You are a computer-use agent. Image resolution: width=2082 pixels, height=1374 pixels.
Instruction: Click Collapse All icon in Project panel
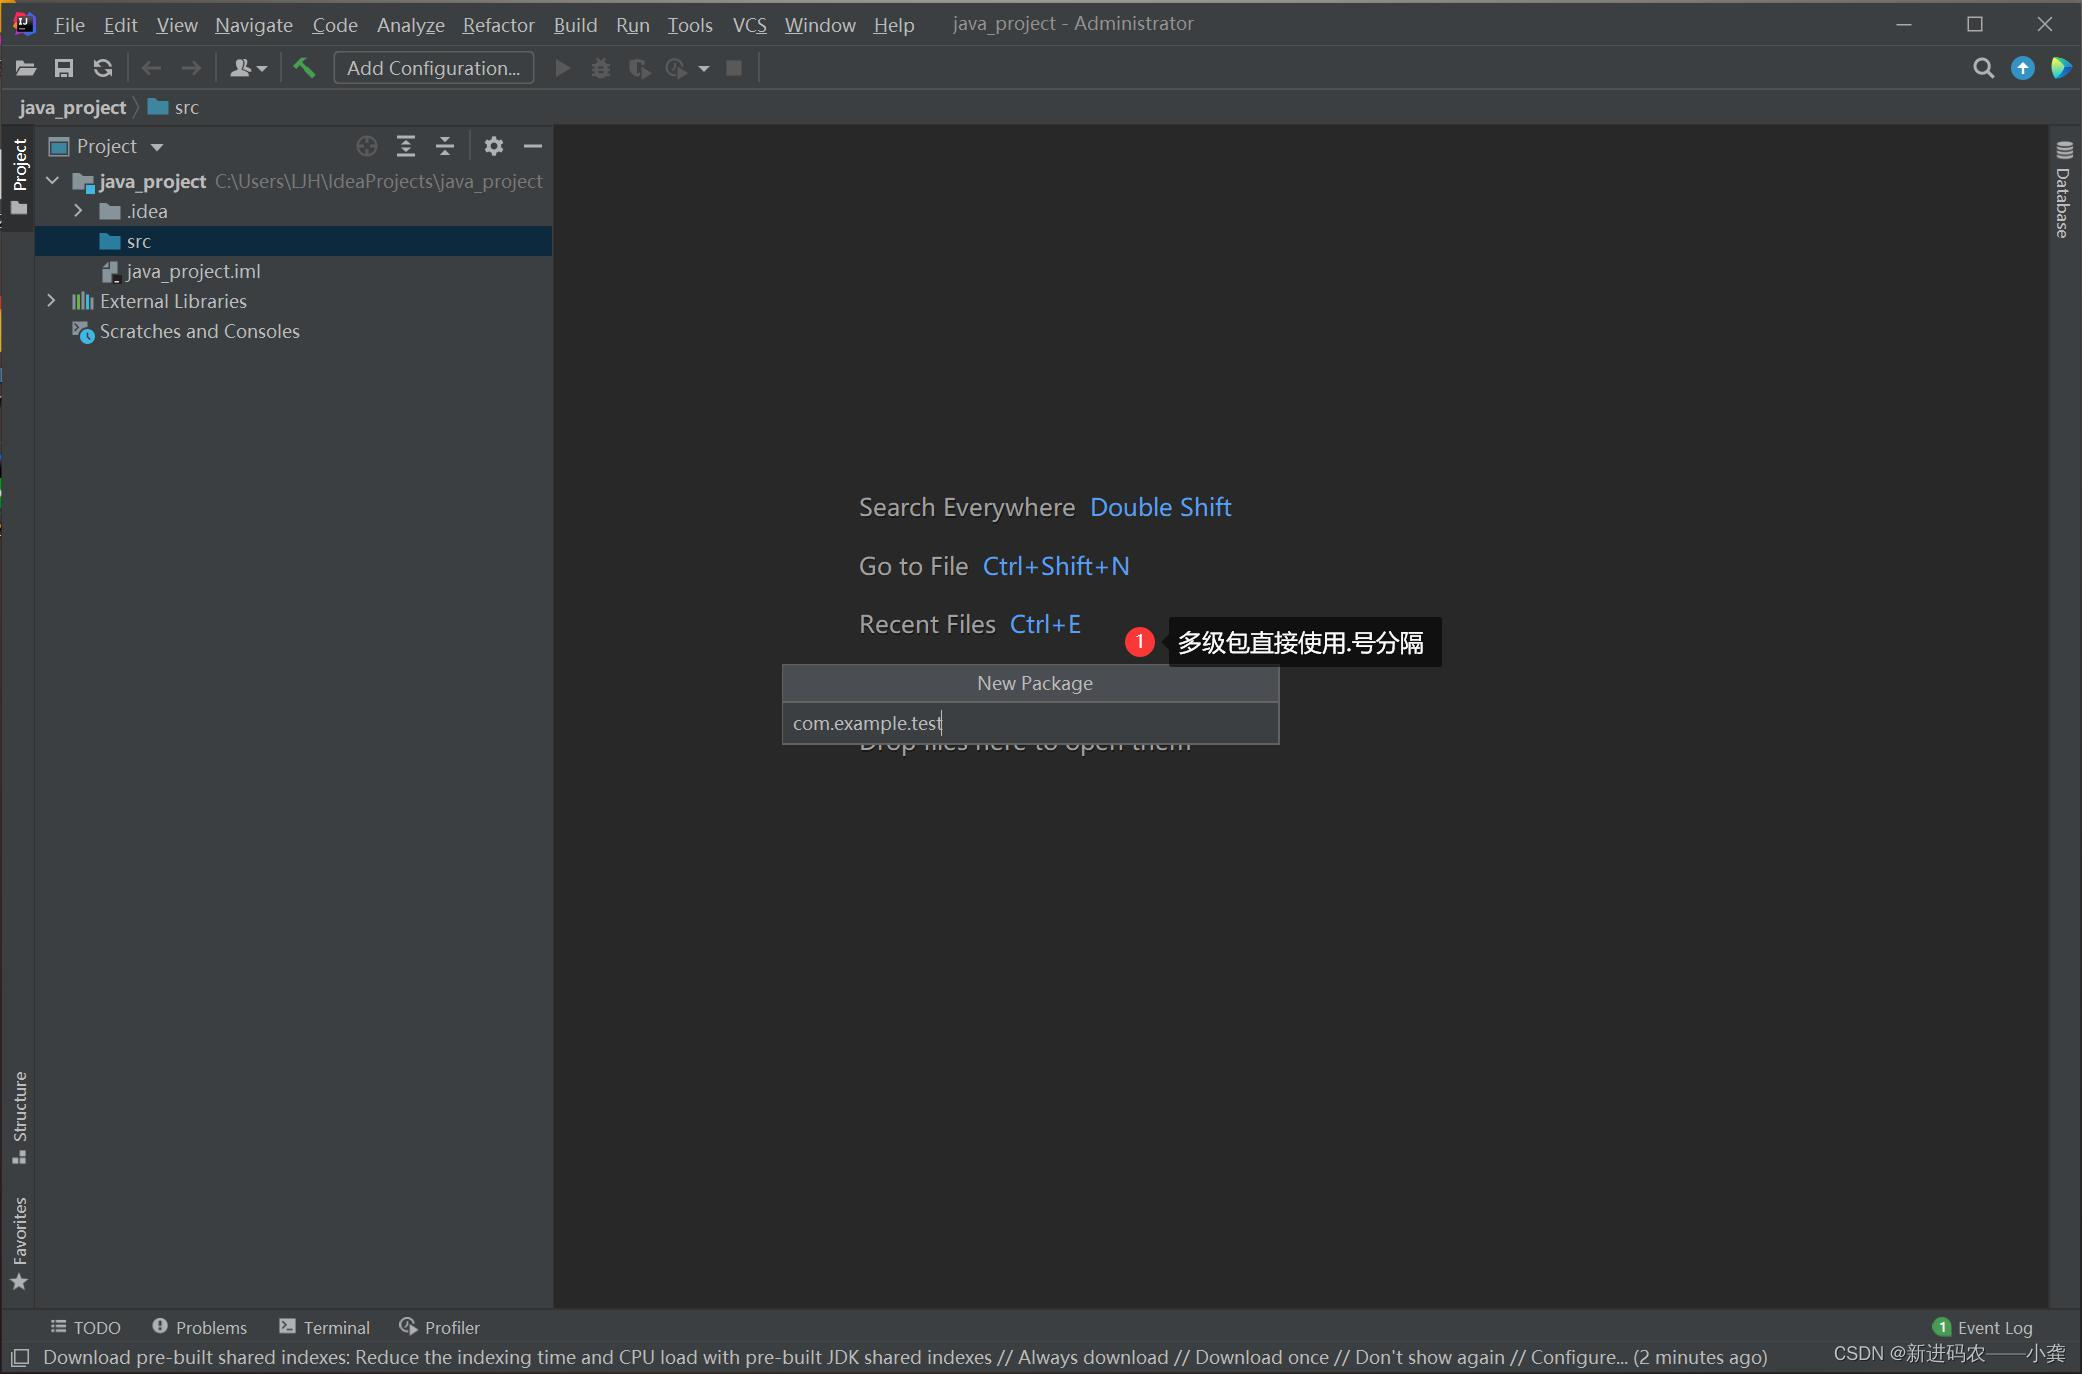445,146
